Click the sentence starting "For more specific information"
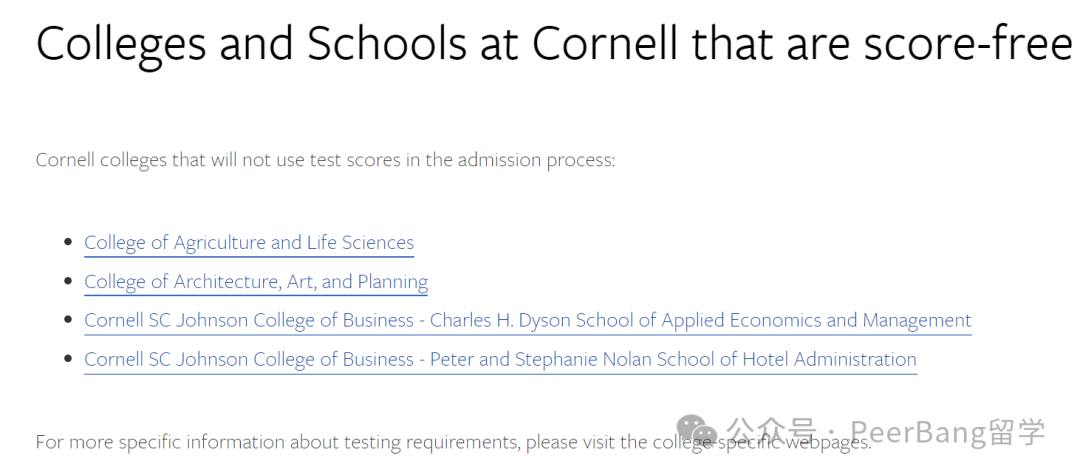Screen dimensions: 1080x475 coord(454,442)
